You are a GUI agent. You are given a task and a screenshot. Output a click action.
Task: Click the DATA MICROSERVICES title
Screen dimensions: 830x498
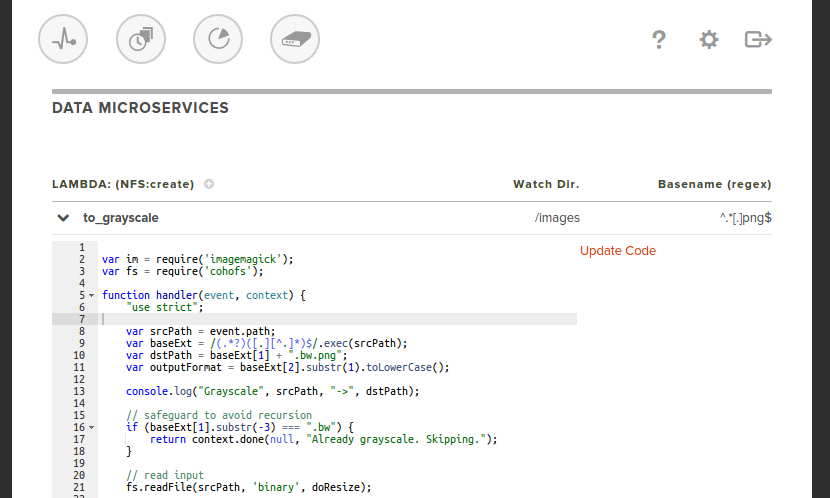[140, 108]
